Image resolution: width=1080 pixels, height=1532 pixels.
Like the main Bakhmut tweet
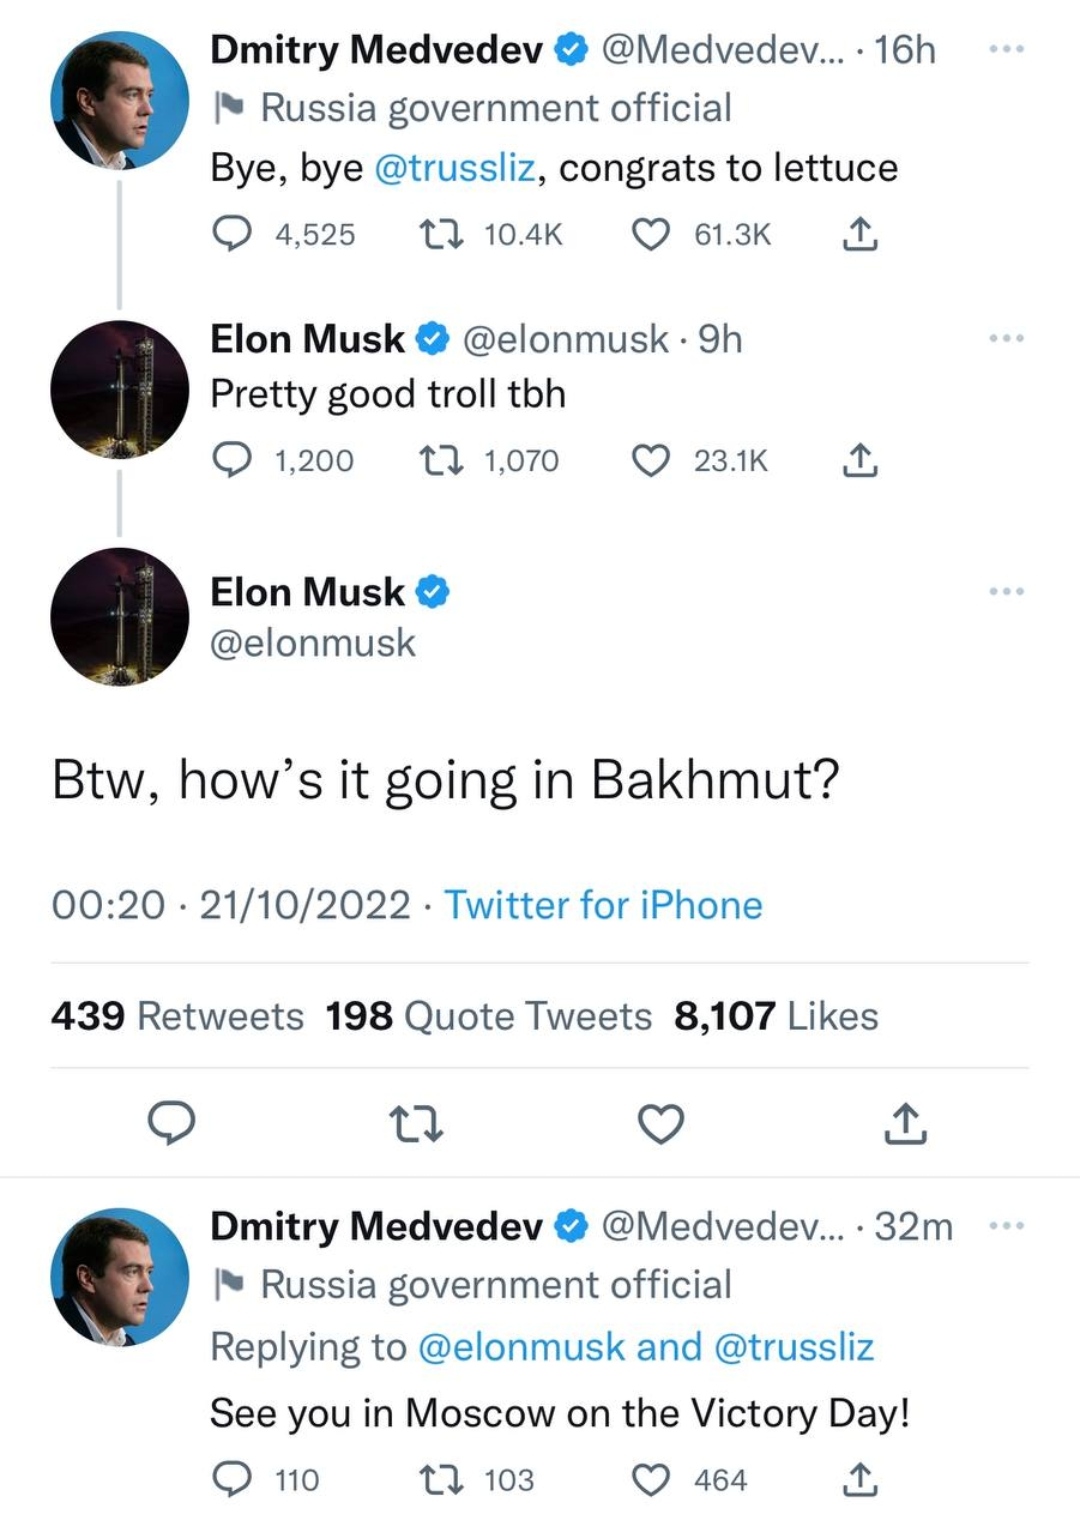point(661,1124)
